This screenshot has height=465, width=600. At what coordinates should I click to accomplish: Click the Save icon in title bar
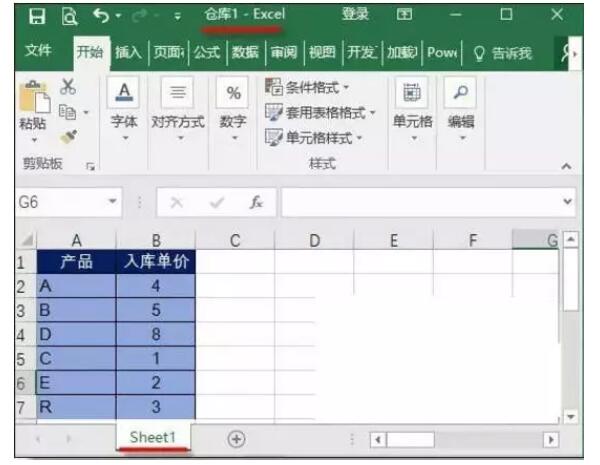click(37, 16)
